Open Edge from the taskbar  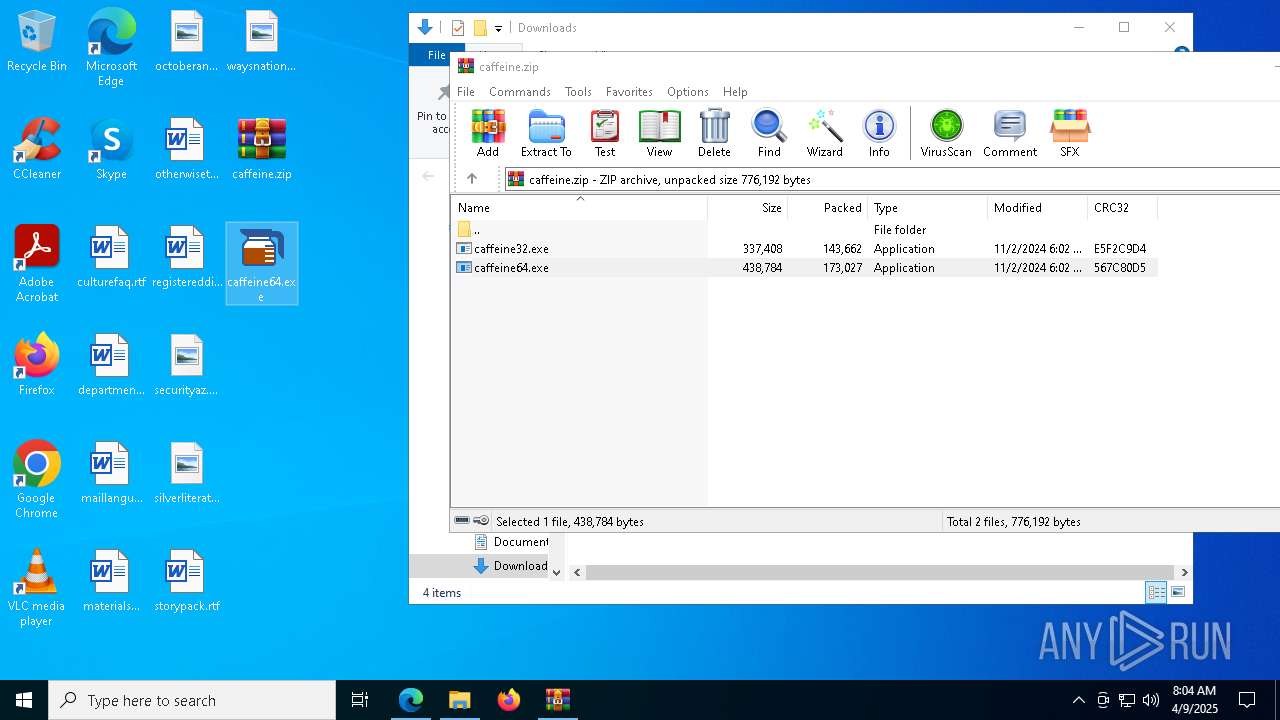(410, 700)
